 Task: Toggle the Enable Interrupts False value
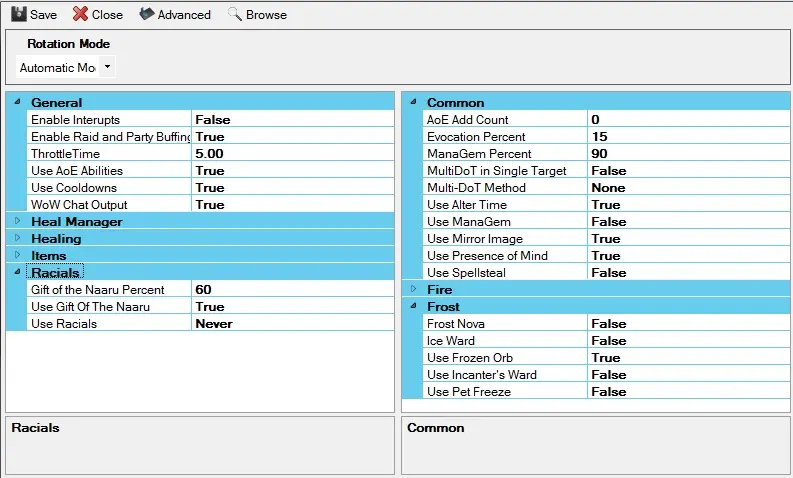click(292, 120)
